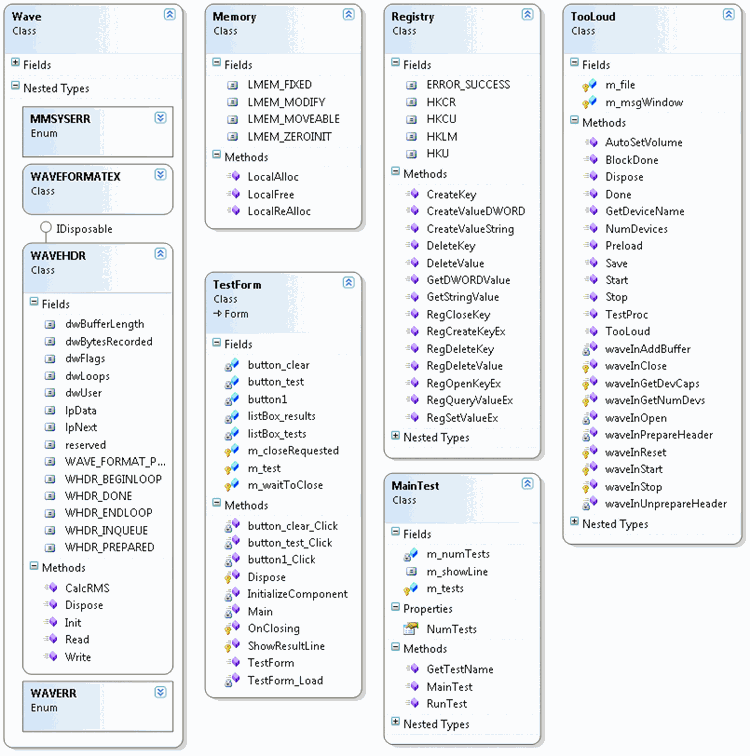This screenshot has width=750, height=756.
Task: Select the dwBytesRecorded field
Action: [x=109, y=342]
